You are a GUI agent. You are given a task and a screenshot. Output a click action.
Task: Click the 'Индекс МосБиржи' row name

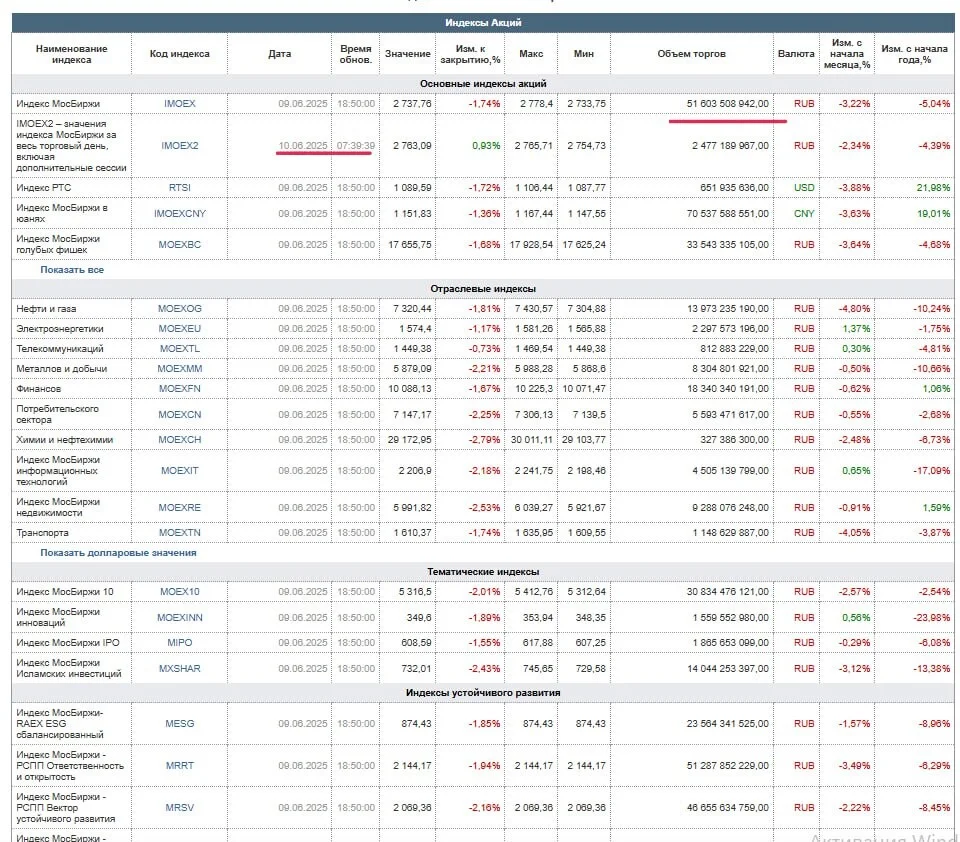58,103
